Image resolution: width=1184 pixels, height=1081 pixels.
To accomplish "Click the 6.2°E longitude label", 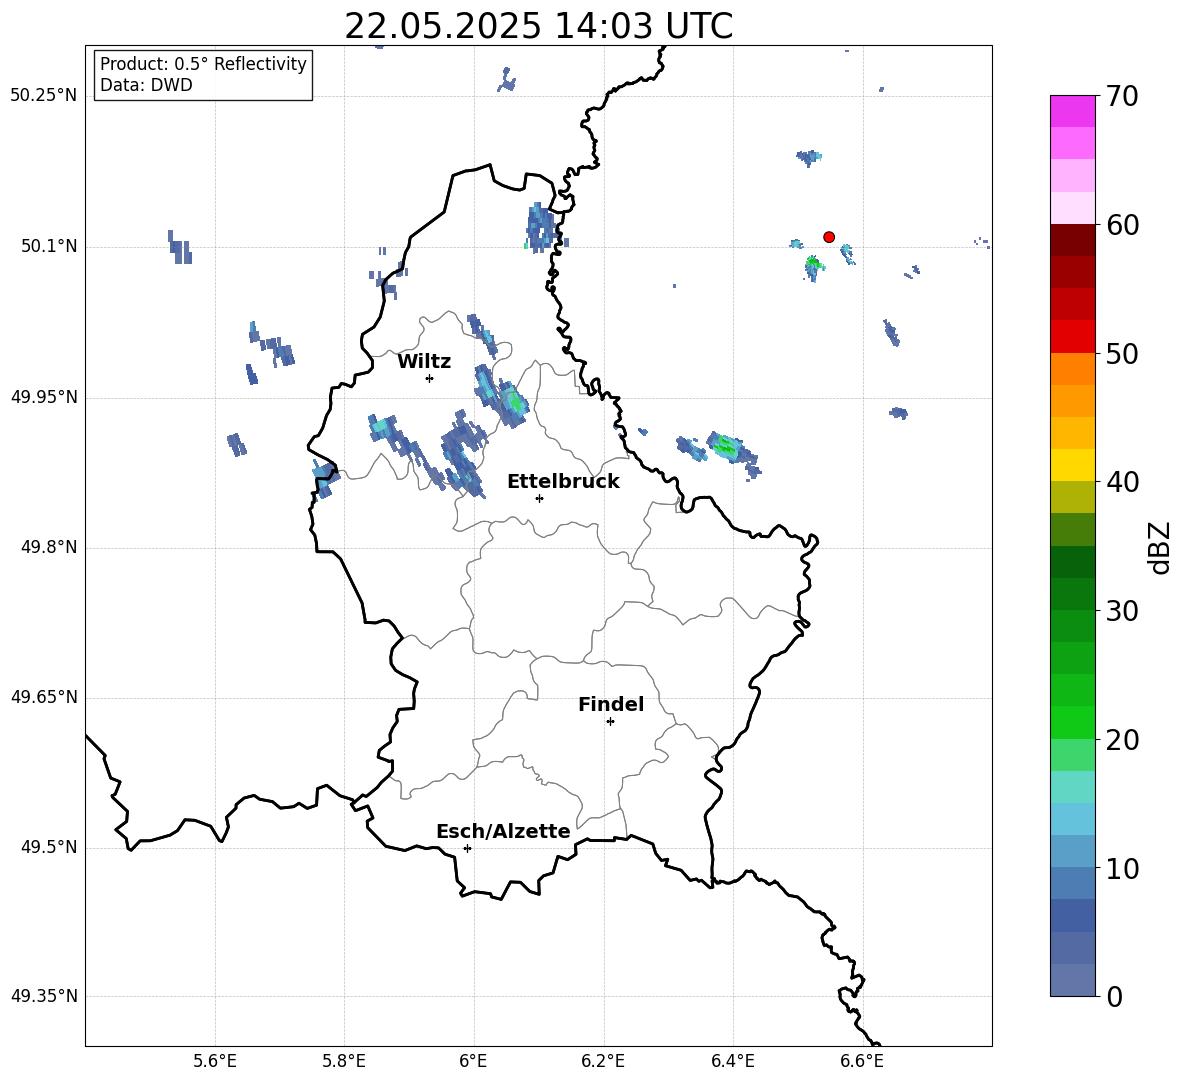I will pyautogui.click(x=603, y=1061).
